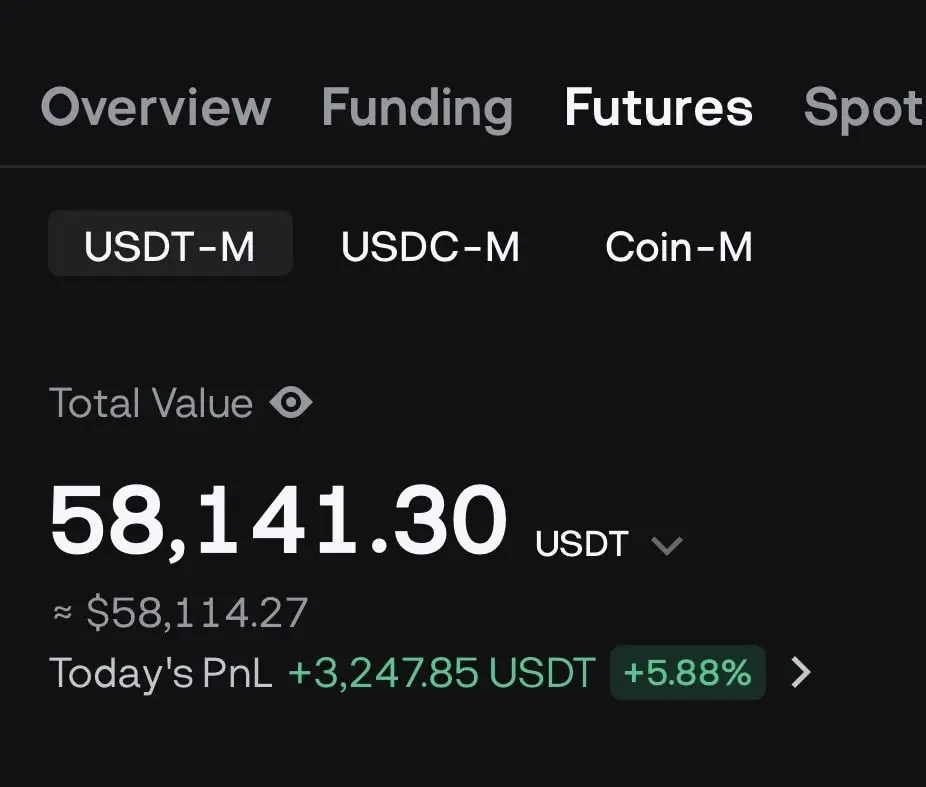Switch to the Overview tab
The height and width of the screenshot is (787, 926).
click(156, 107)
